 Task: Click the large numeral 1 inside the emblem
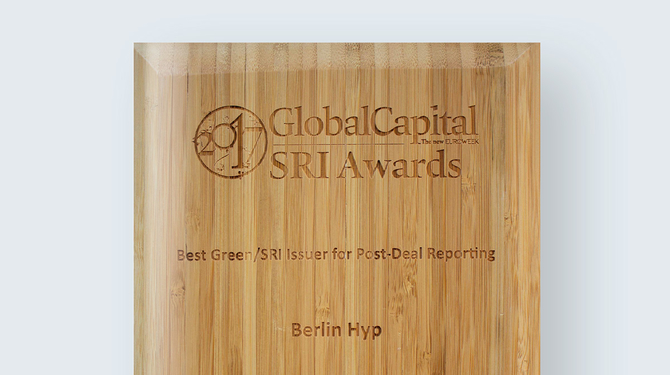[237, 144]
